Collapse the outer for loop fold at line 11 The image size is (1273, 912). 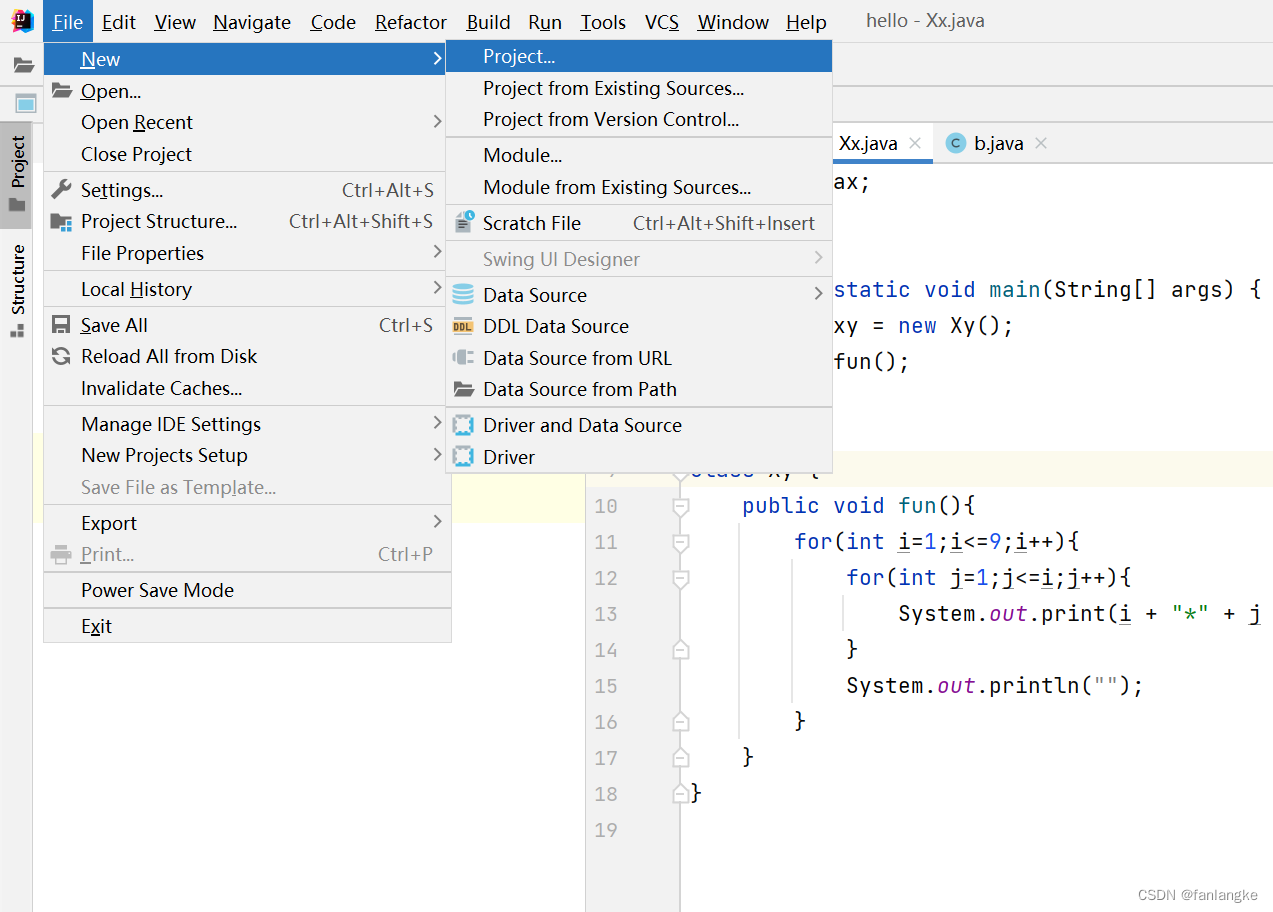(x=681, y=543)
